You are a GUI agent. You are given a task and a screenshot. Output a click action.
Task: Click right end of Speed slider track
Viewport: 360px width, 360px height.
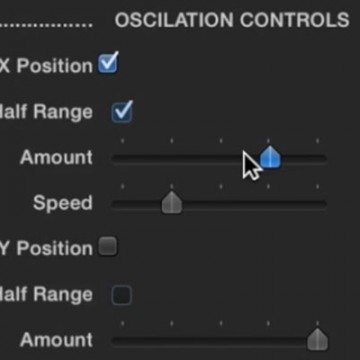(x=322, y=205)
